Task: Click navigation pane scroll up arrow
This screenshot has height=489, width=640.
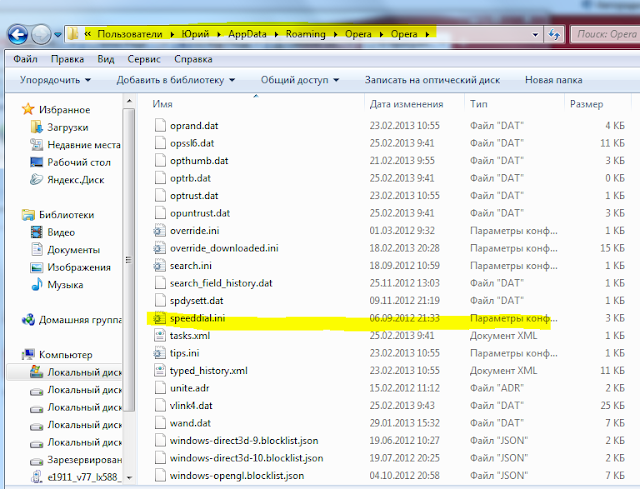Action: [129, 101]
